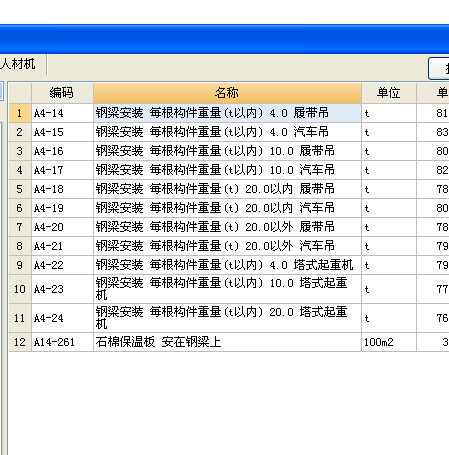The image size is (449, 455).
Task: Select name 钢梁安装 10.0 塔式起重机
Action: (x=227, y=289)
